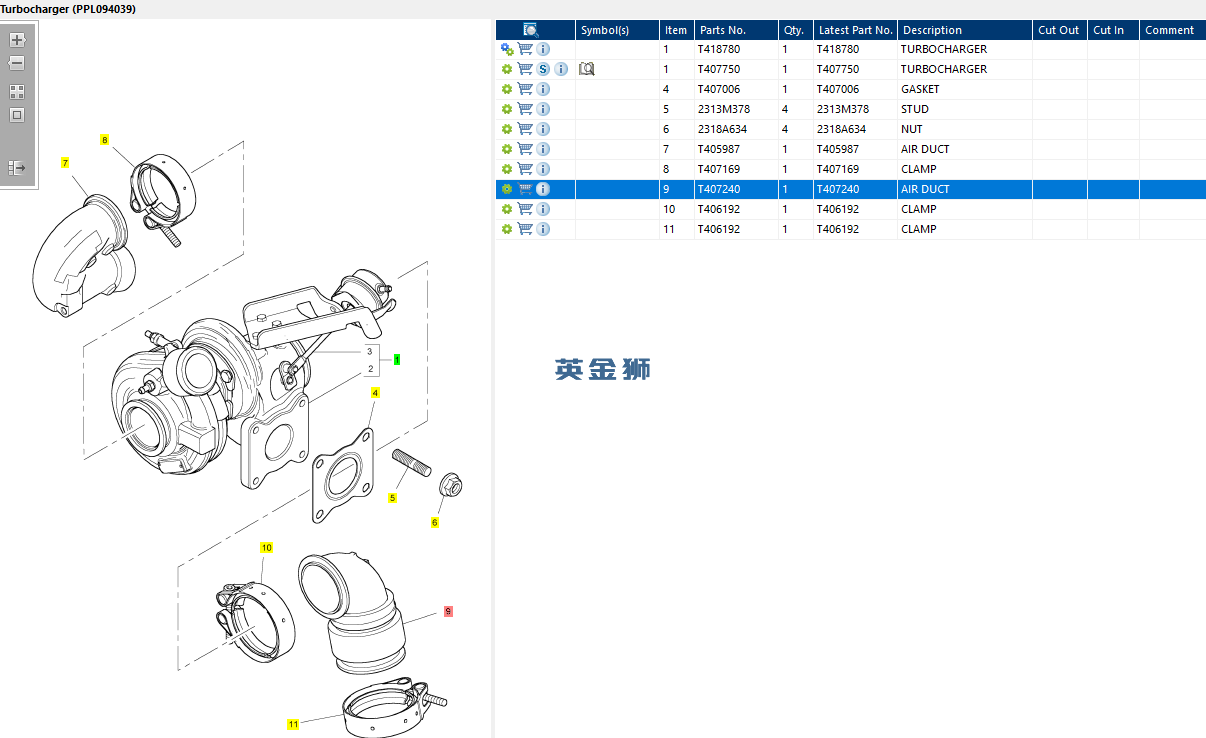Click the list-with-arrow export icon
The width and height of the screenshot is (1206, 738).
click(x=17, y=168)
